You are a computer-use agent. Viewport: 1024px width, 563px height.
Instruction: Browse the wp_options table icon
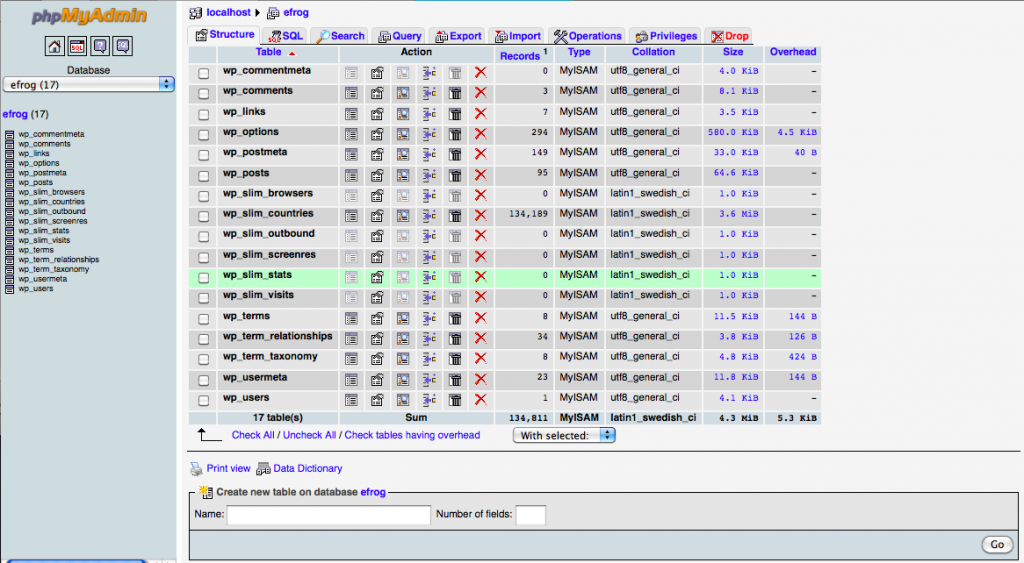351,134
